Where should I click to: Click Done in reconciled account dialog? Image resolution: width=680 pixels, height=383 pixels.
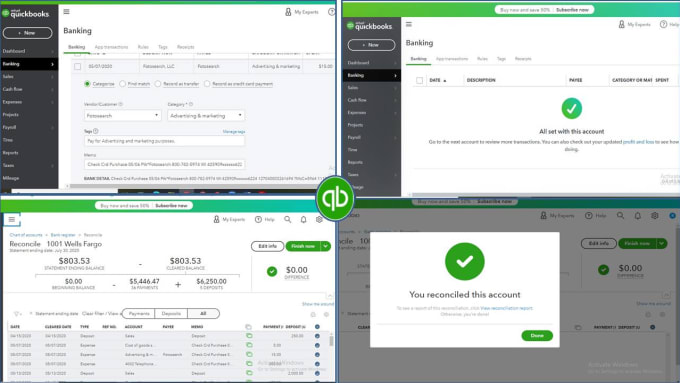click(x=537, y=336)
